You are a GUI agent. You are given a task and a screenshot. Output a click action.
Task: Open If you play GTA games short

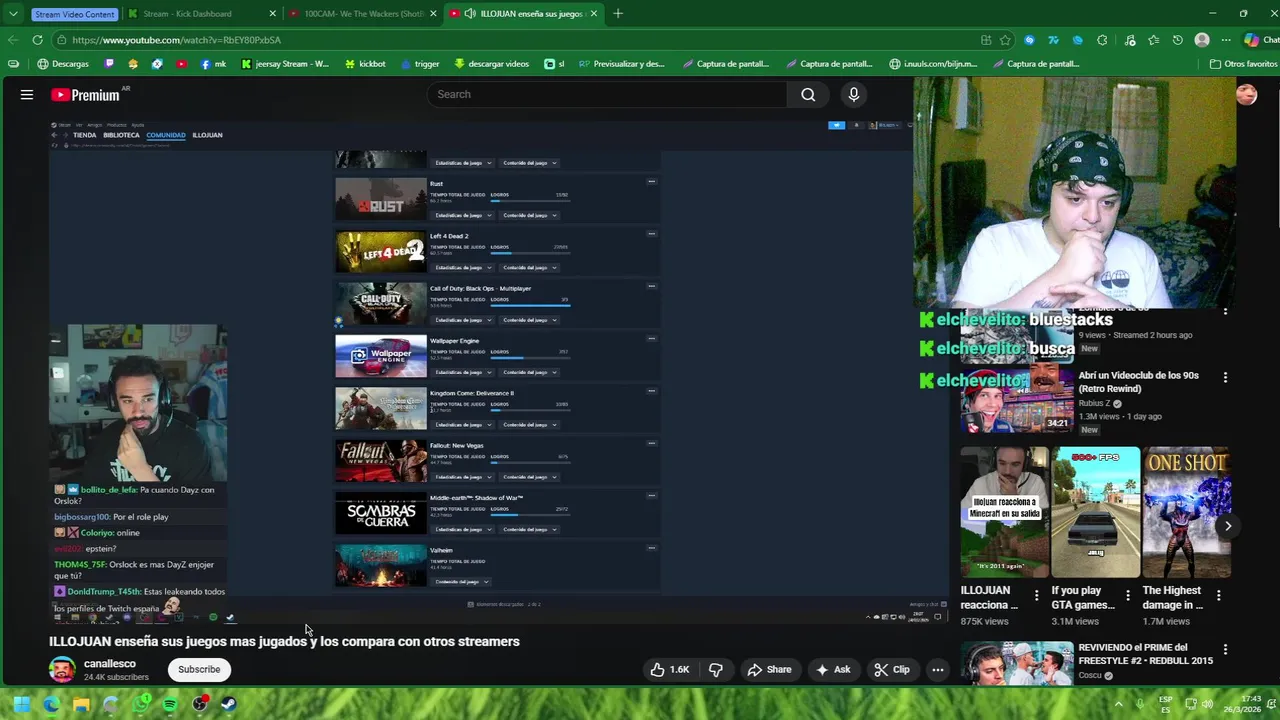[1096, 512]
